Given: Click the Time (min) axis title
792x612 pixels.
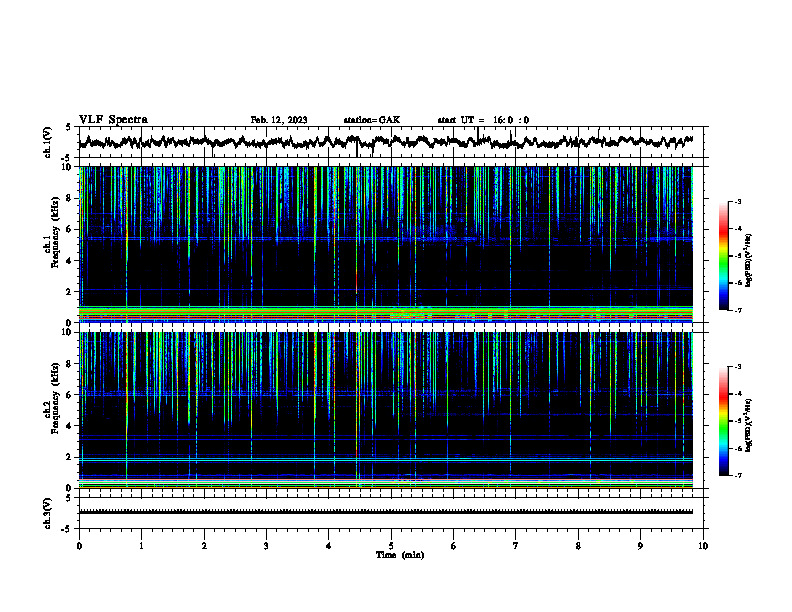Looking at the screenshot, I should click(x=400, y=555).
